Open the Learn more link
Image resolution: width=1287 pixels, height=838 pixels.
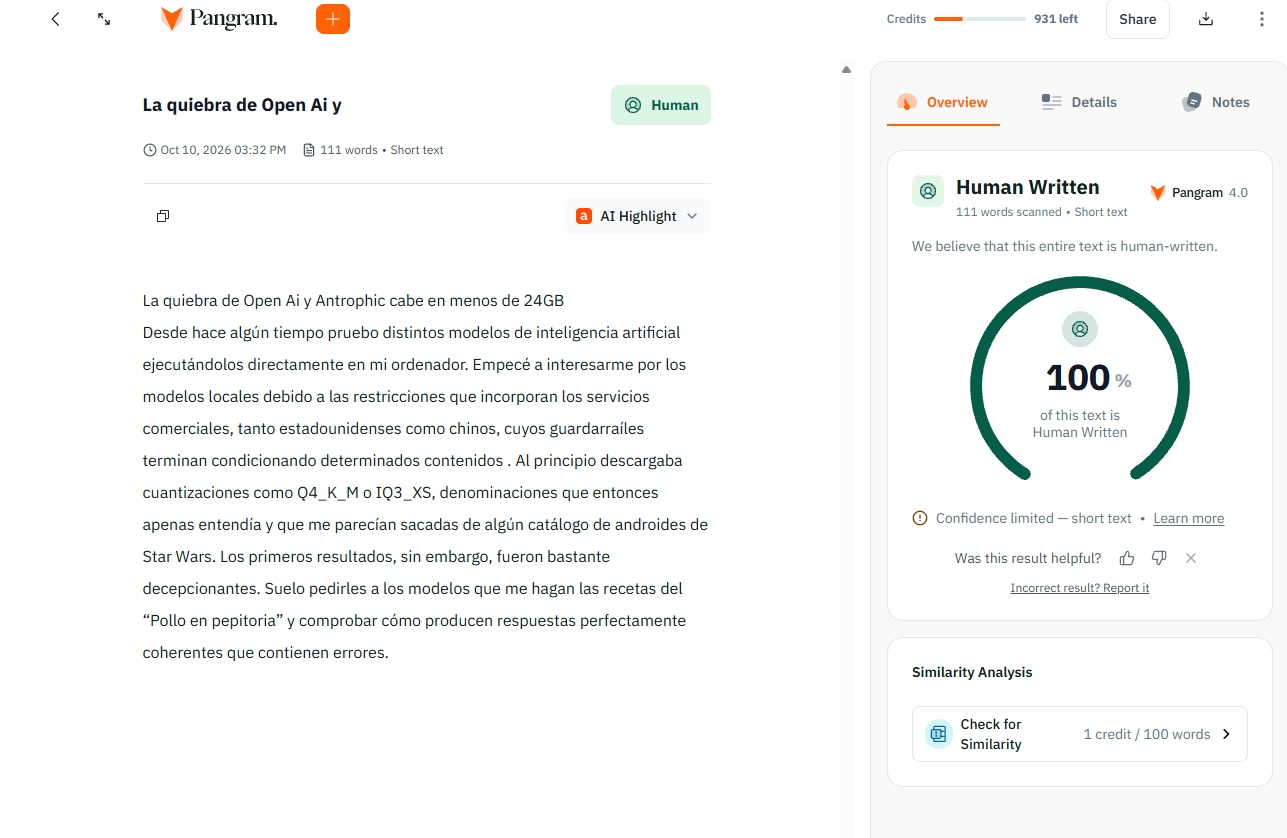(1189, 518)
